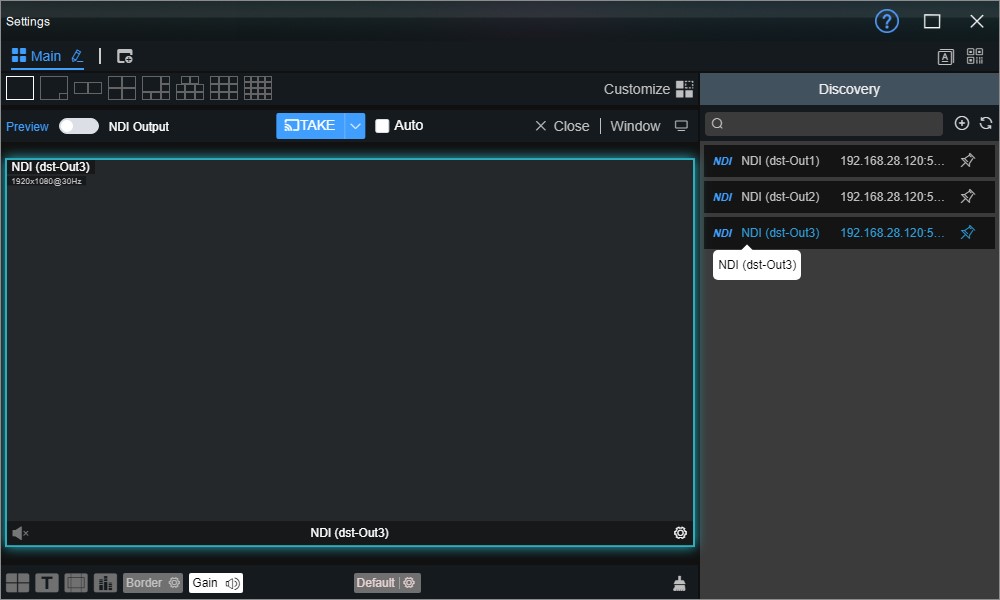This screenshot has height=600, width=1000.
Task: Clear all with the broom icon
Action: point(679,583)
